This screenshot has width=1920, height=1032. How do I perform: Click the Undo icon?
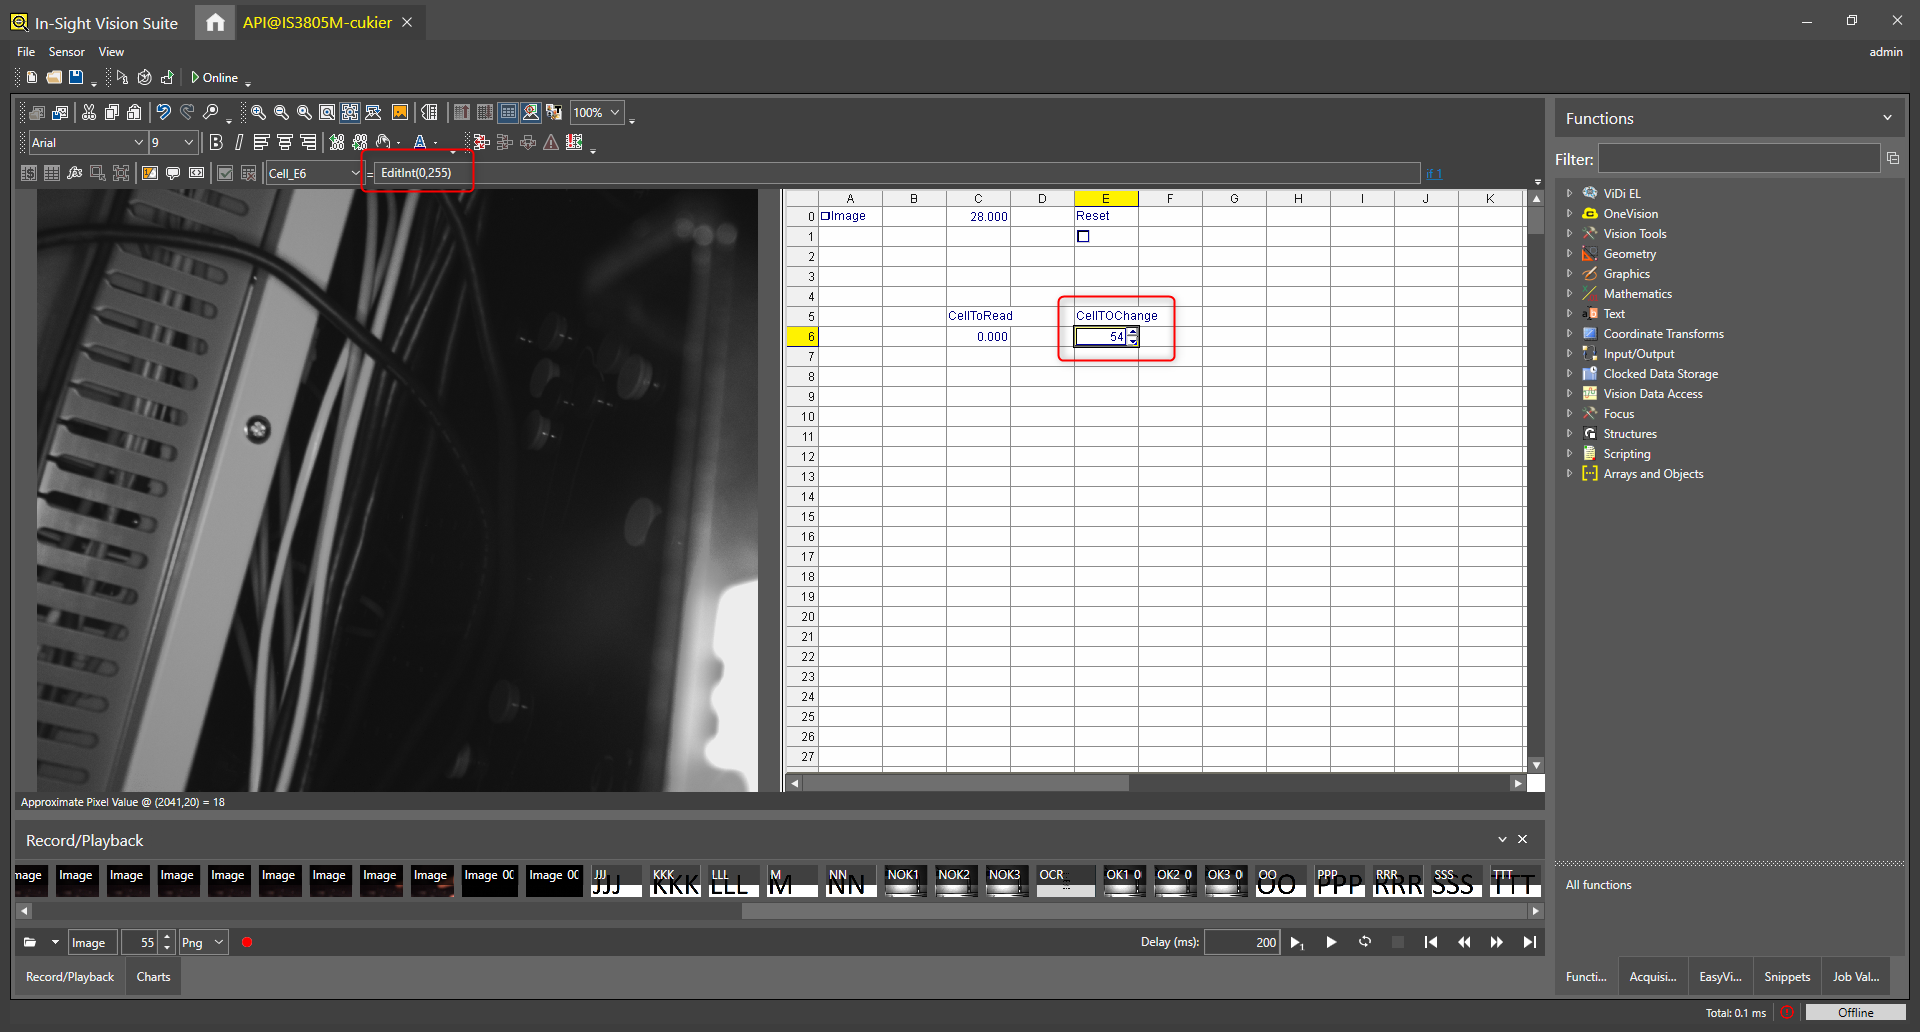[164, 110]
